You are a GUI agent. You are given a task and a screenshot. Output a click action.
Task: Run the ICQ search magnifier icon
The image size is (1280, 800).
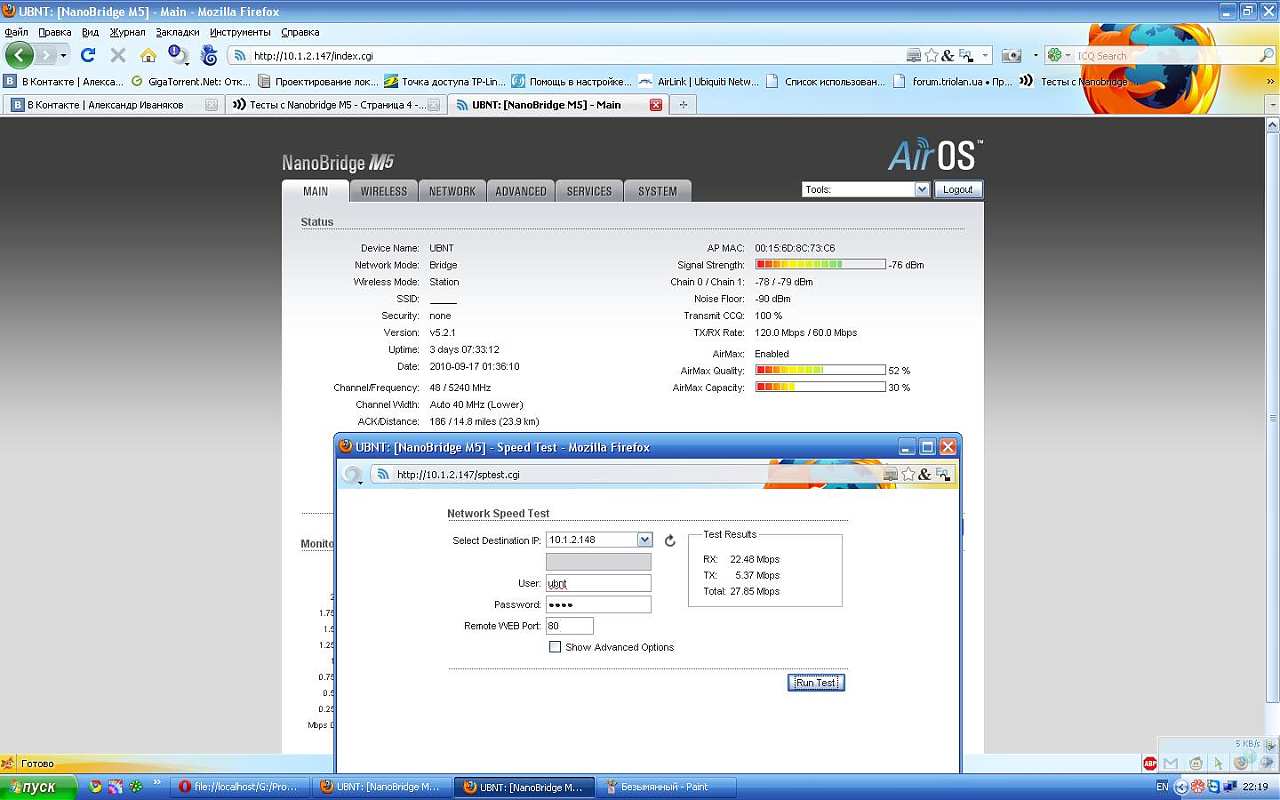(1267, 56)
